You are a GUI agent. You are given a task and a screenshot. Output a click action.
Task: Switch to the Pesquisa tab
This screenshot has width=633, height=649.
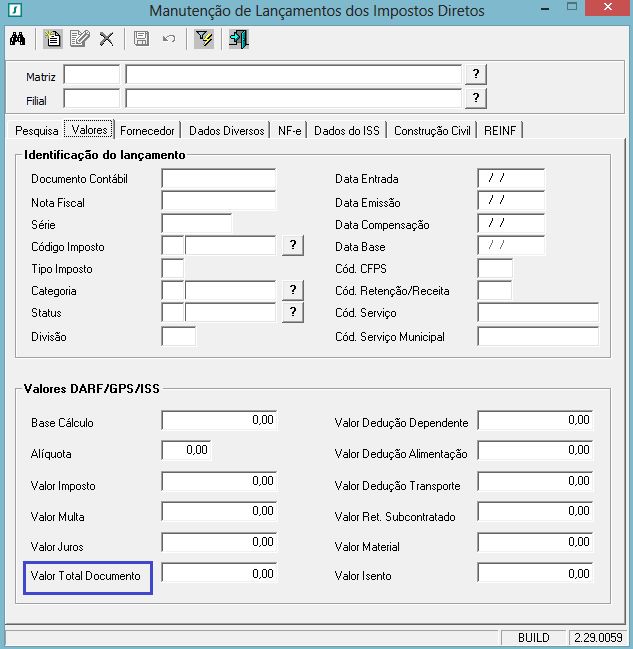point(36,130)
